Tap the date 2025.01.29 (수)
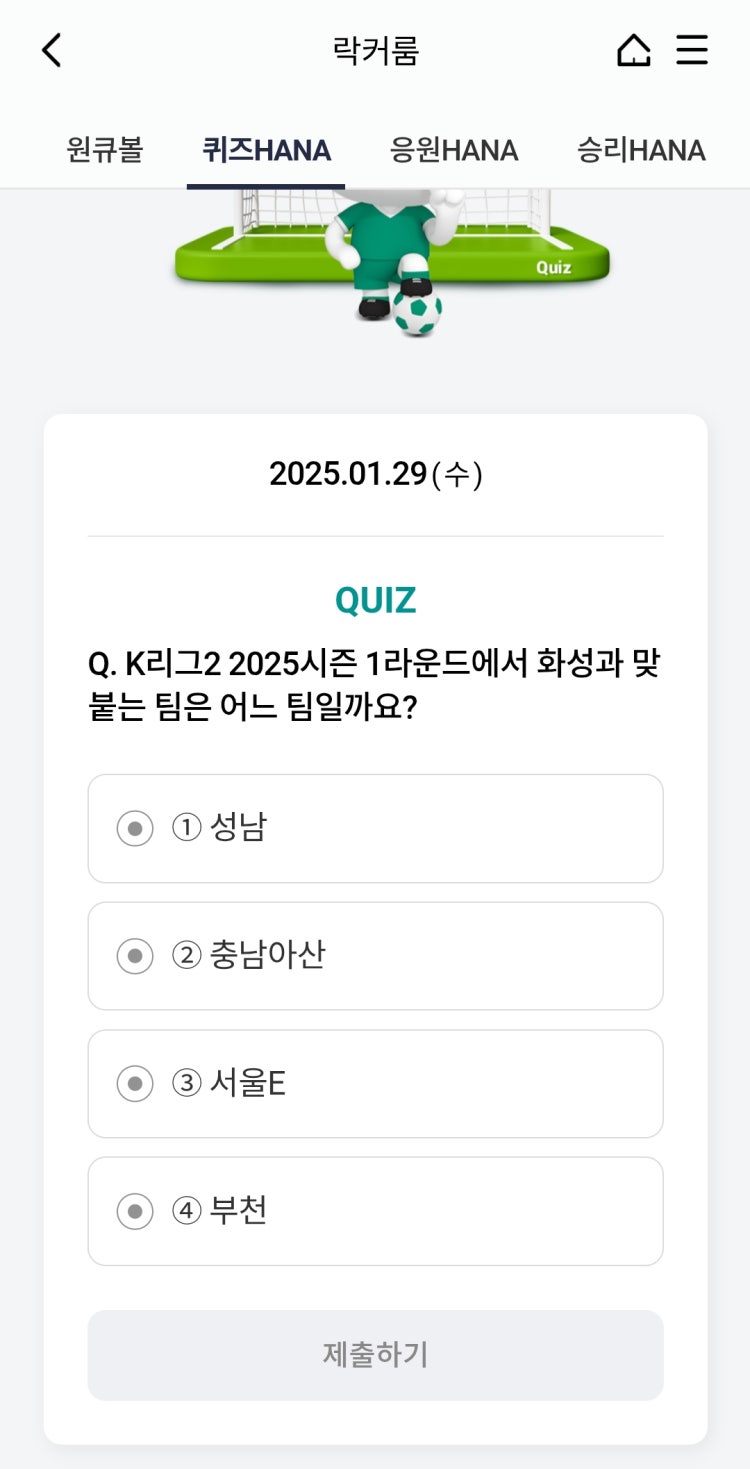This screenshot has height=1469, width=750. pos(375,474)
